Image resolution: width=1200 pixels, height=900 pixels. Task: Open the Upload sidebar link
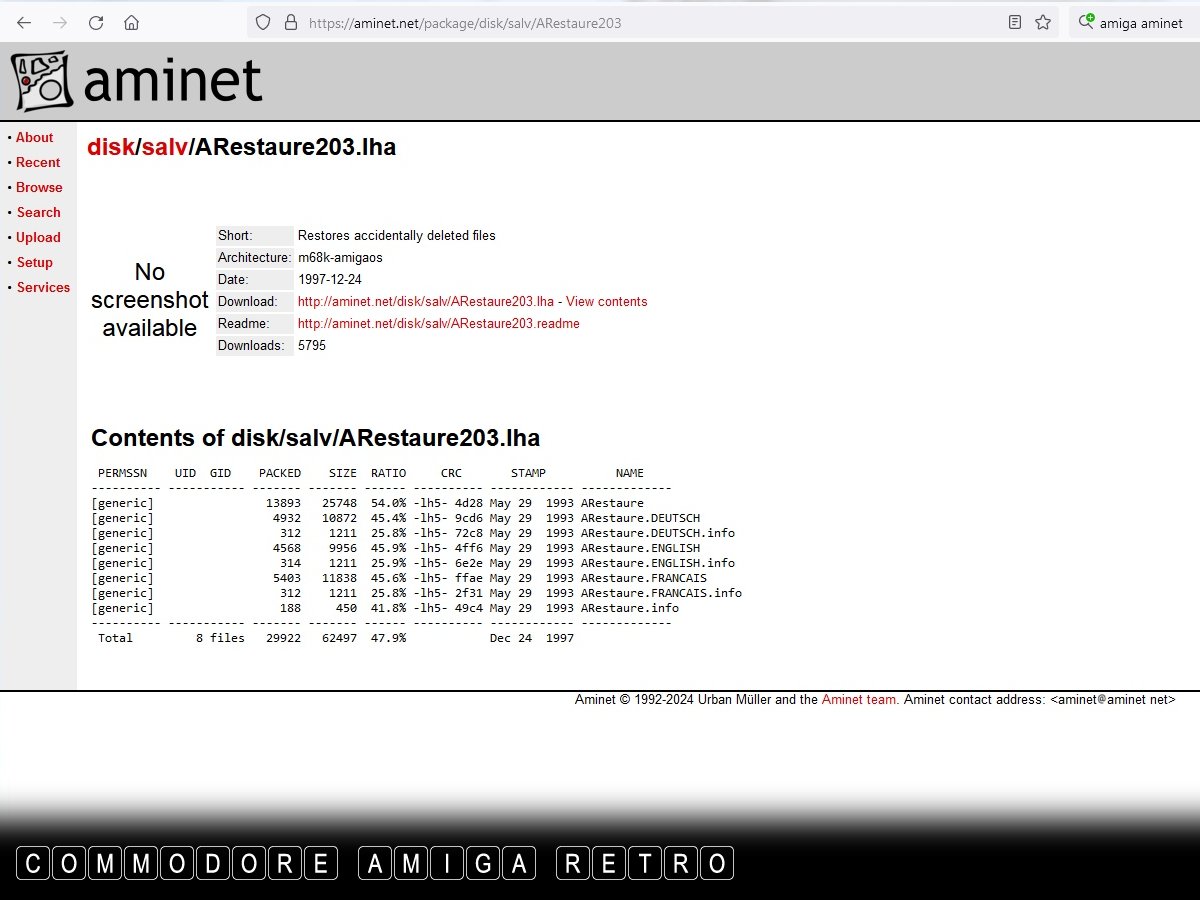click(x=38, y=238)
